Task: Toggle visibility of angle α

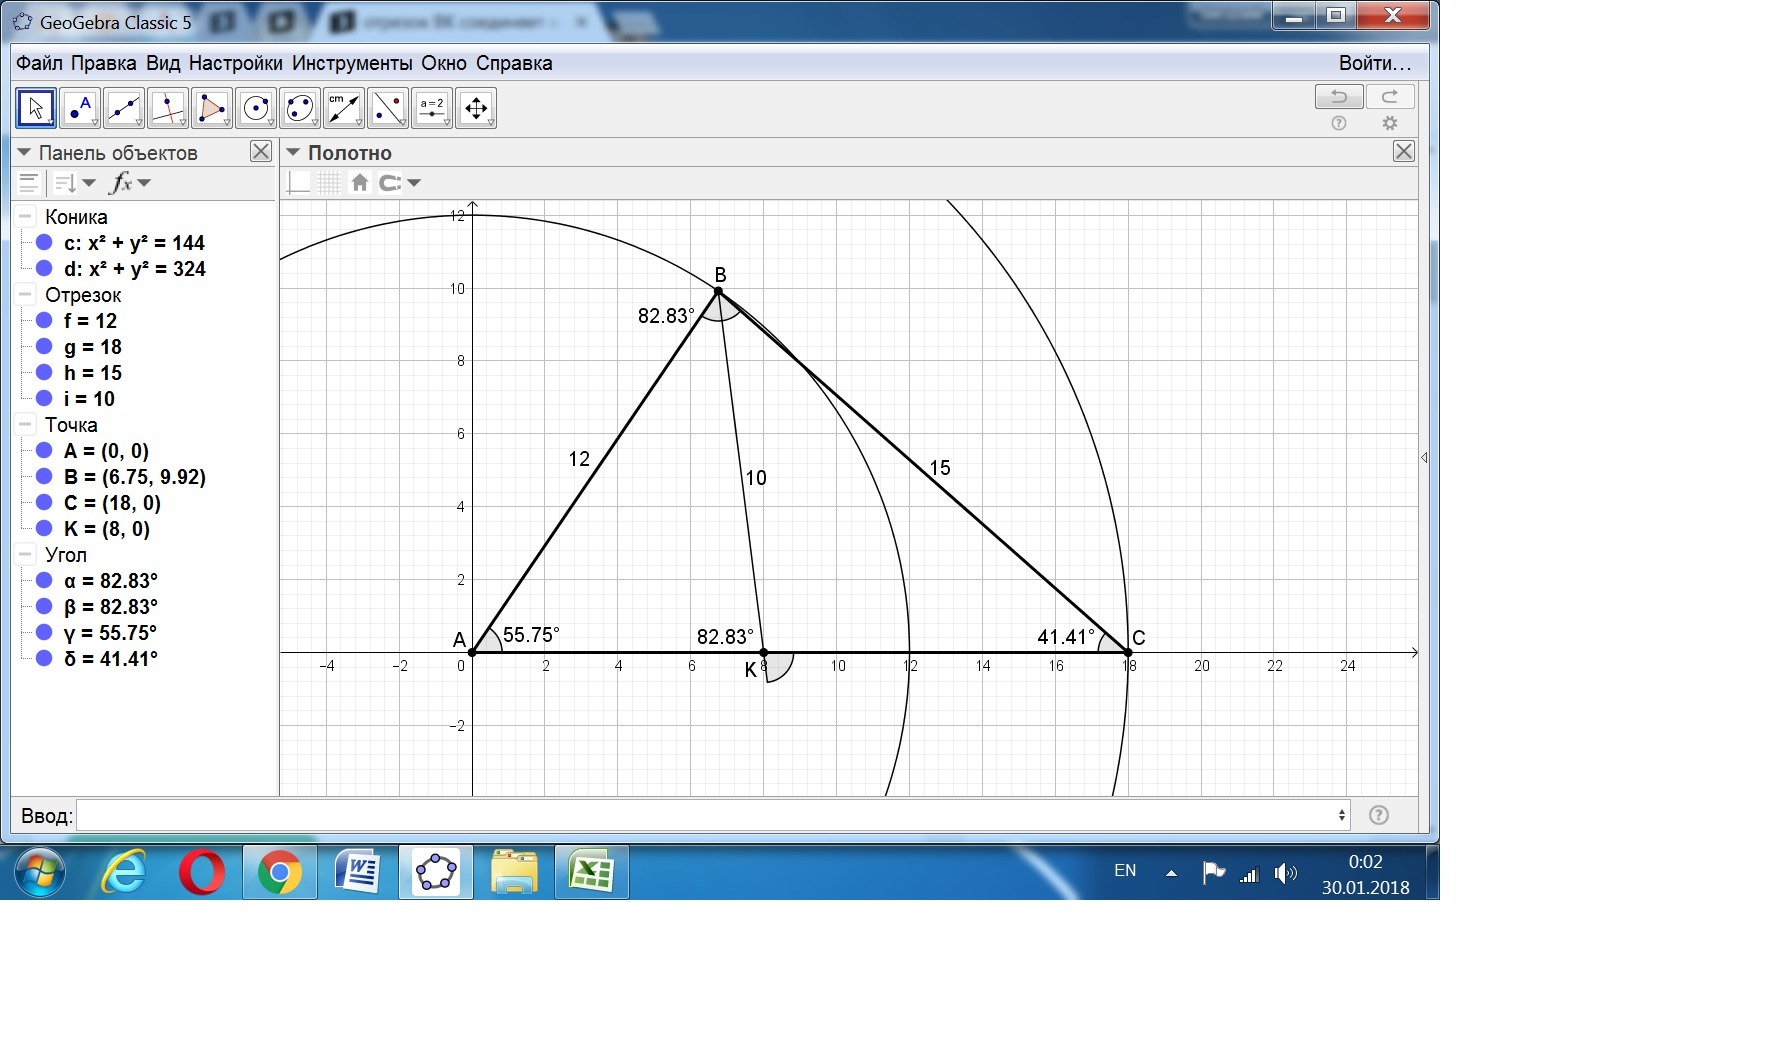Action: (44, 580)
